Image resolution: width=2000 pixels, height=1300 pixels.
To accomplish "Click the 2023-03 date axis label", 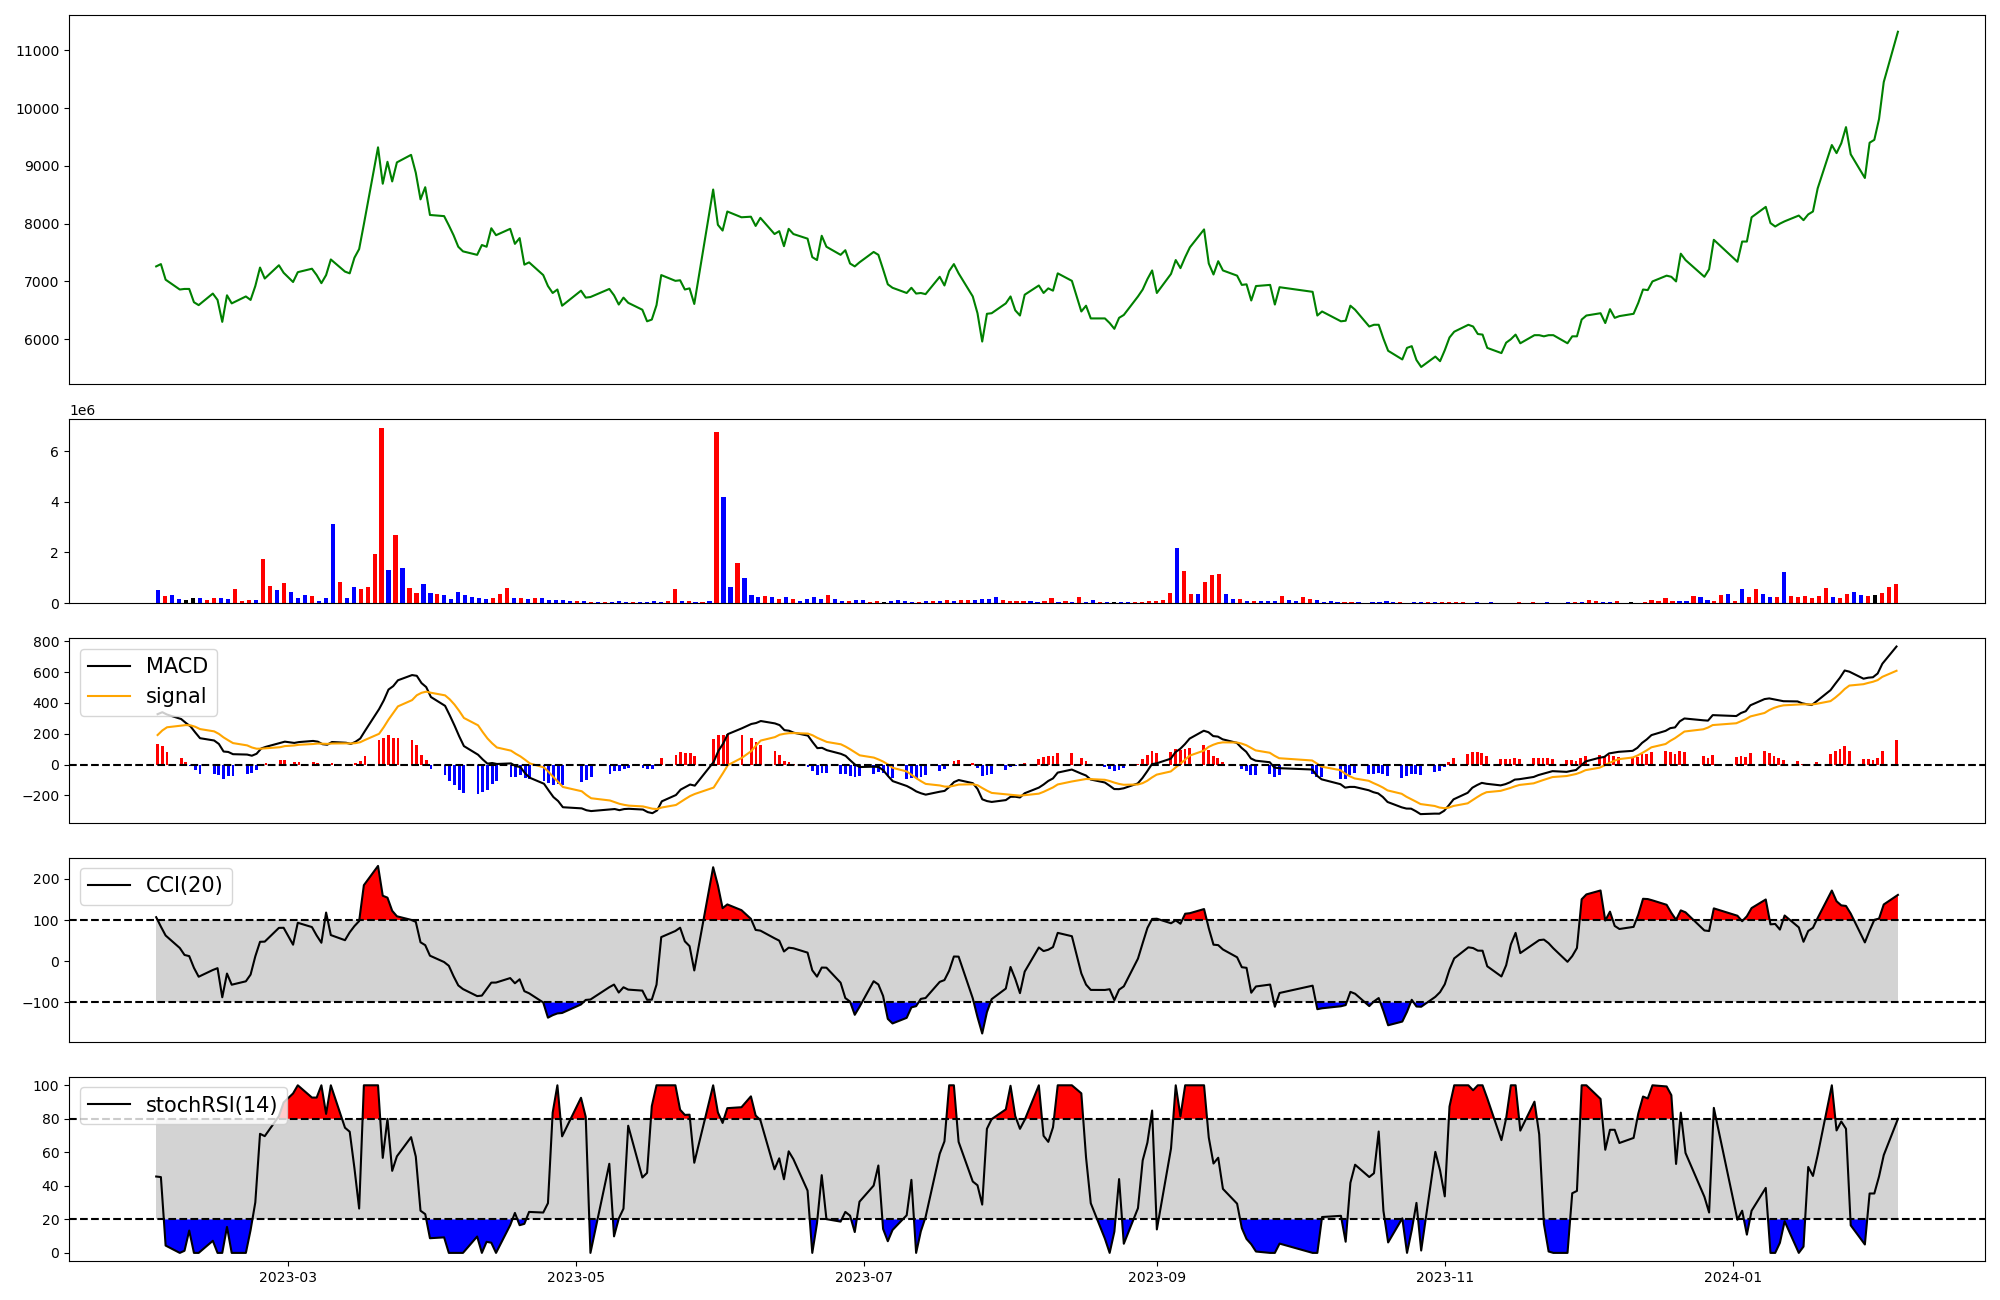I will click(288, 1277).
